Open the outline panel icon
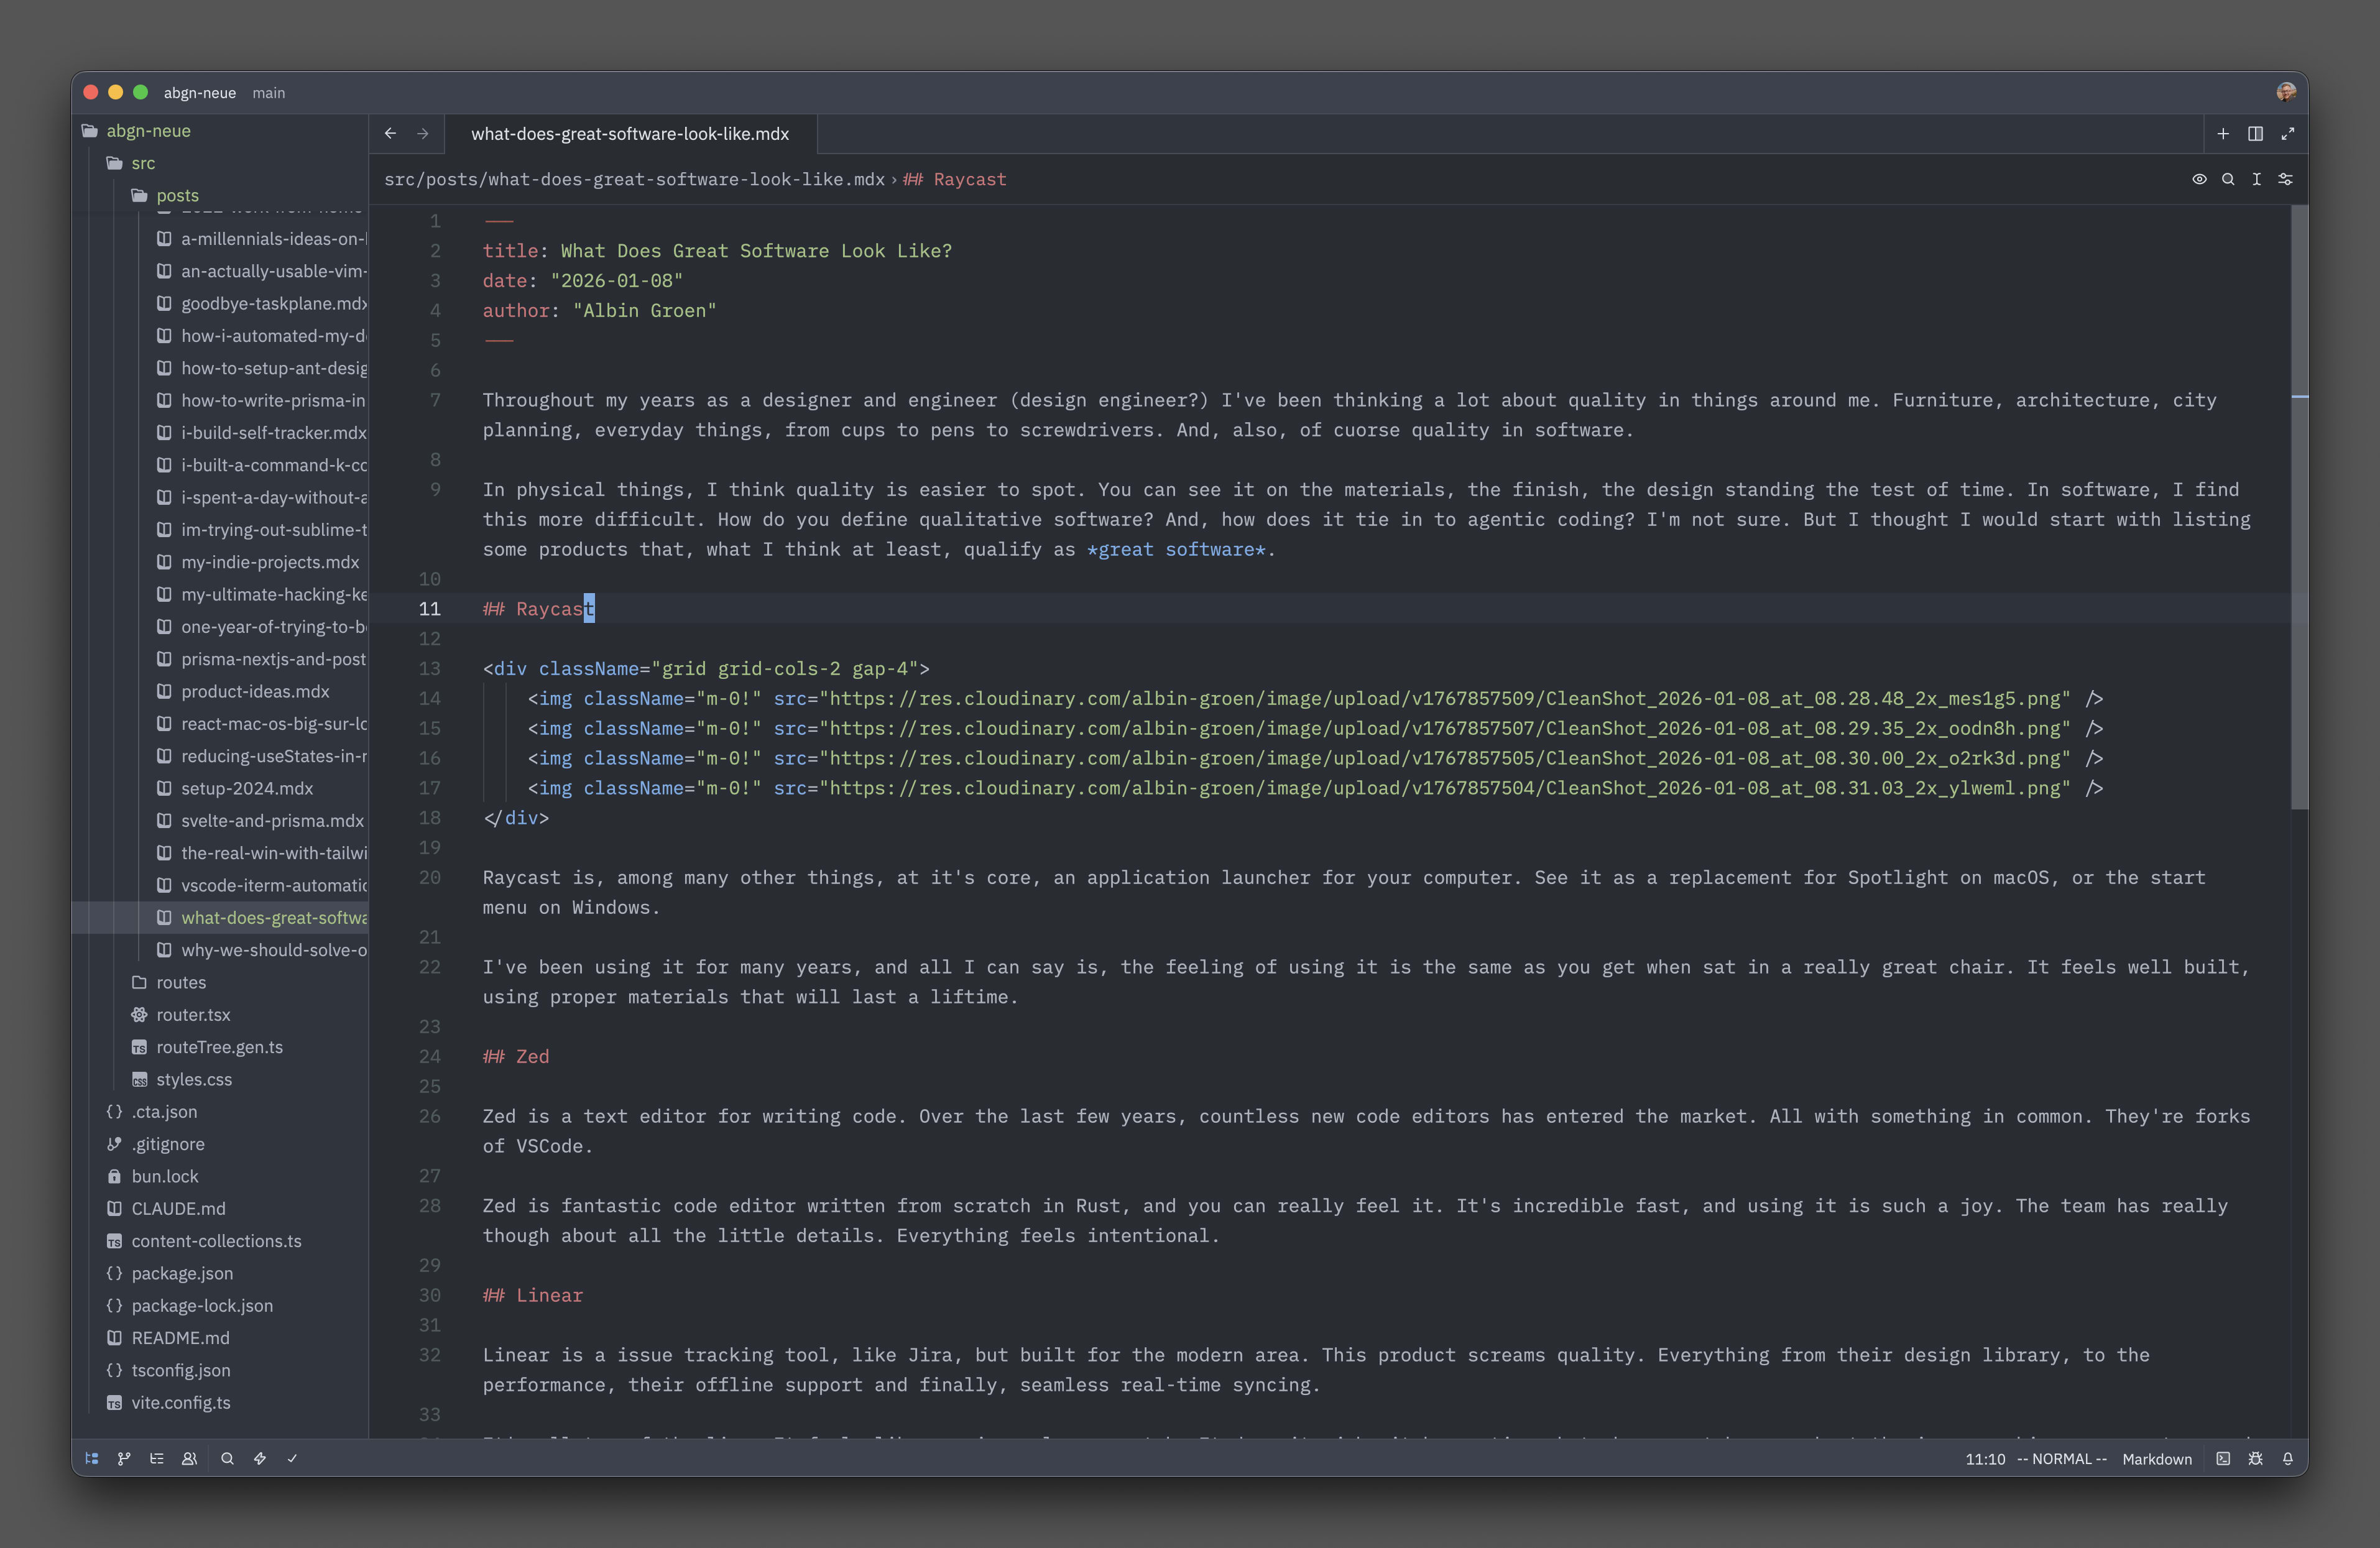Viewport: 2380px width, 1548px height. [x=157, y=1458]
